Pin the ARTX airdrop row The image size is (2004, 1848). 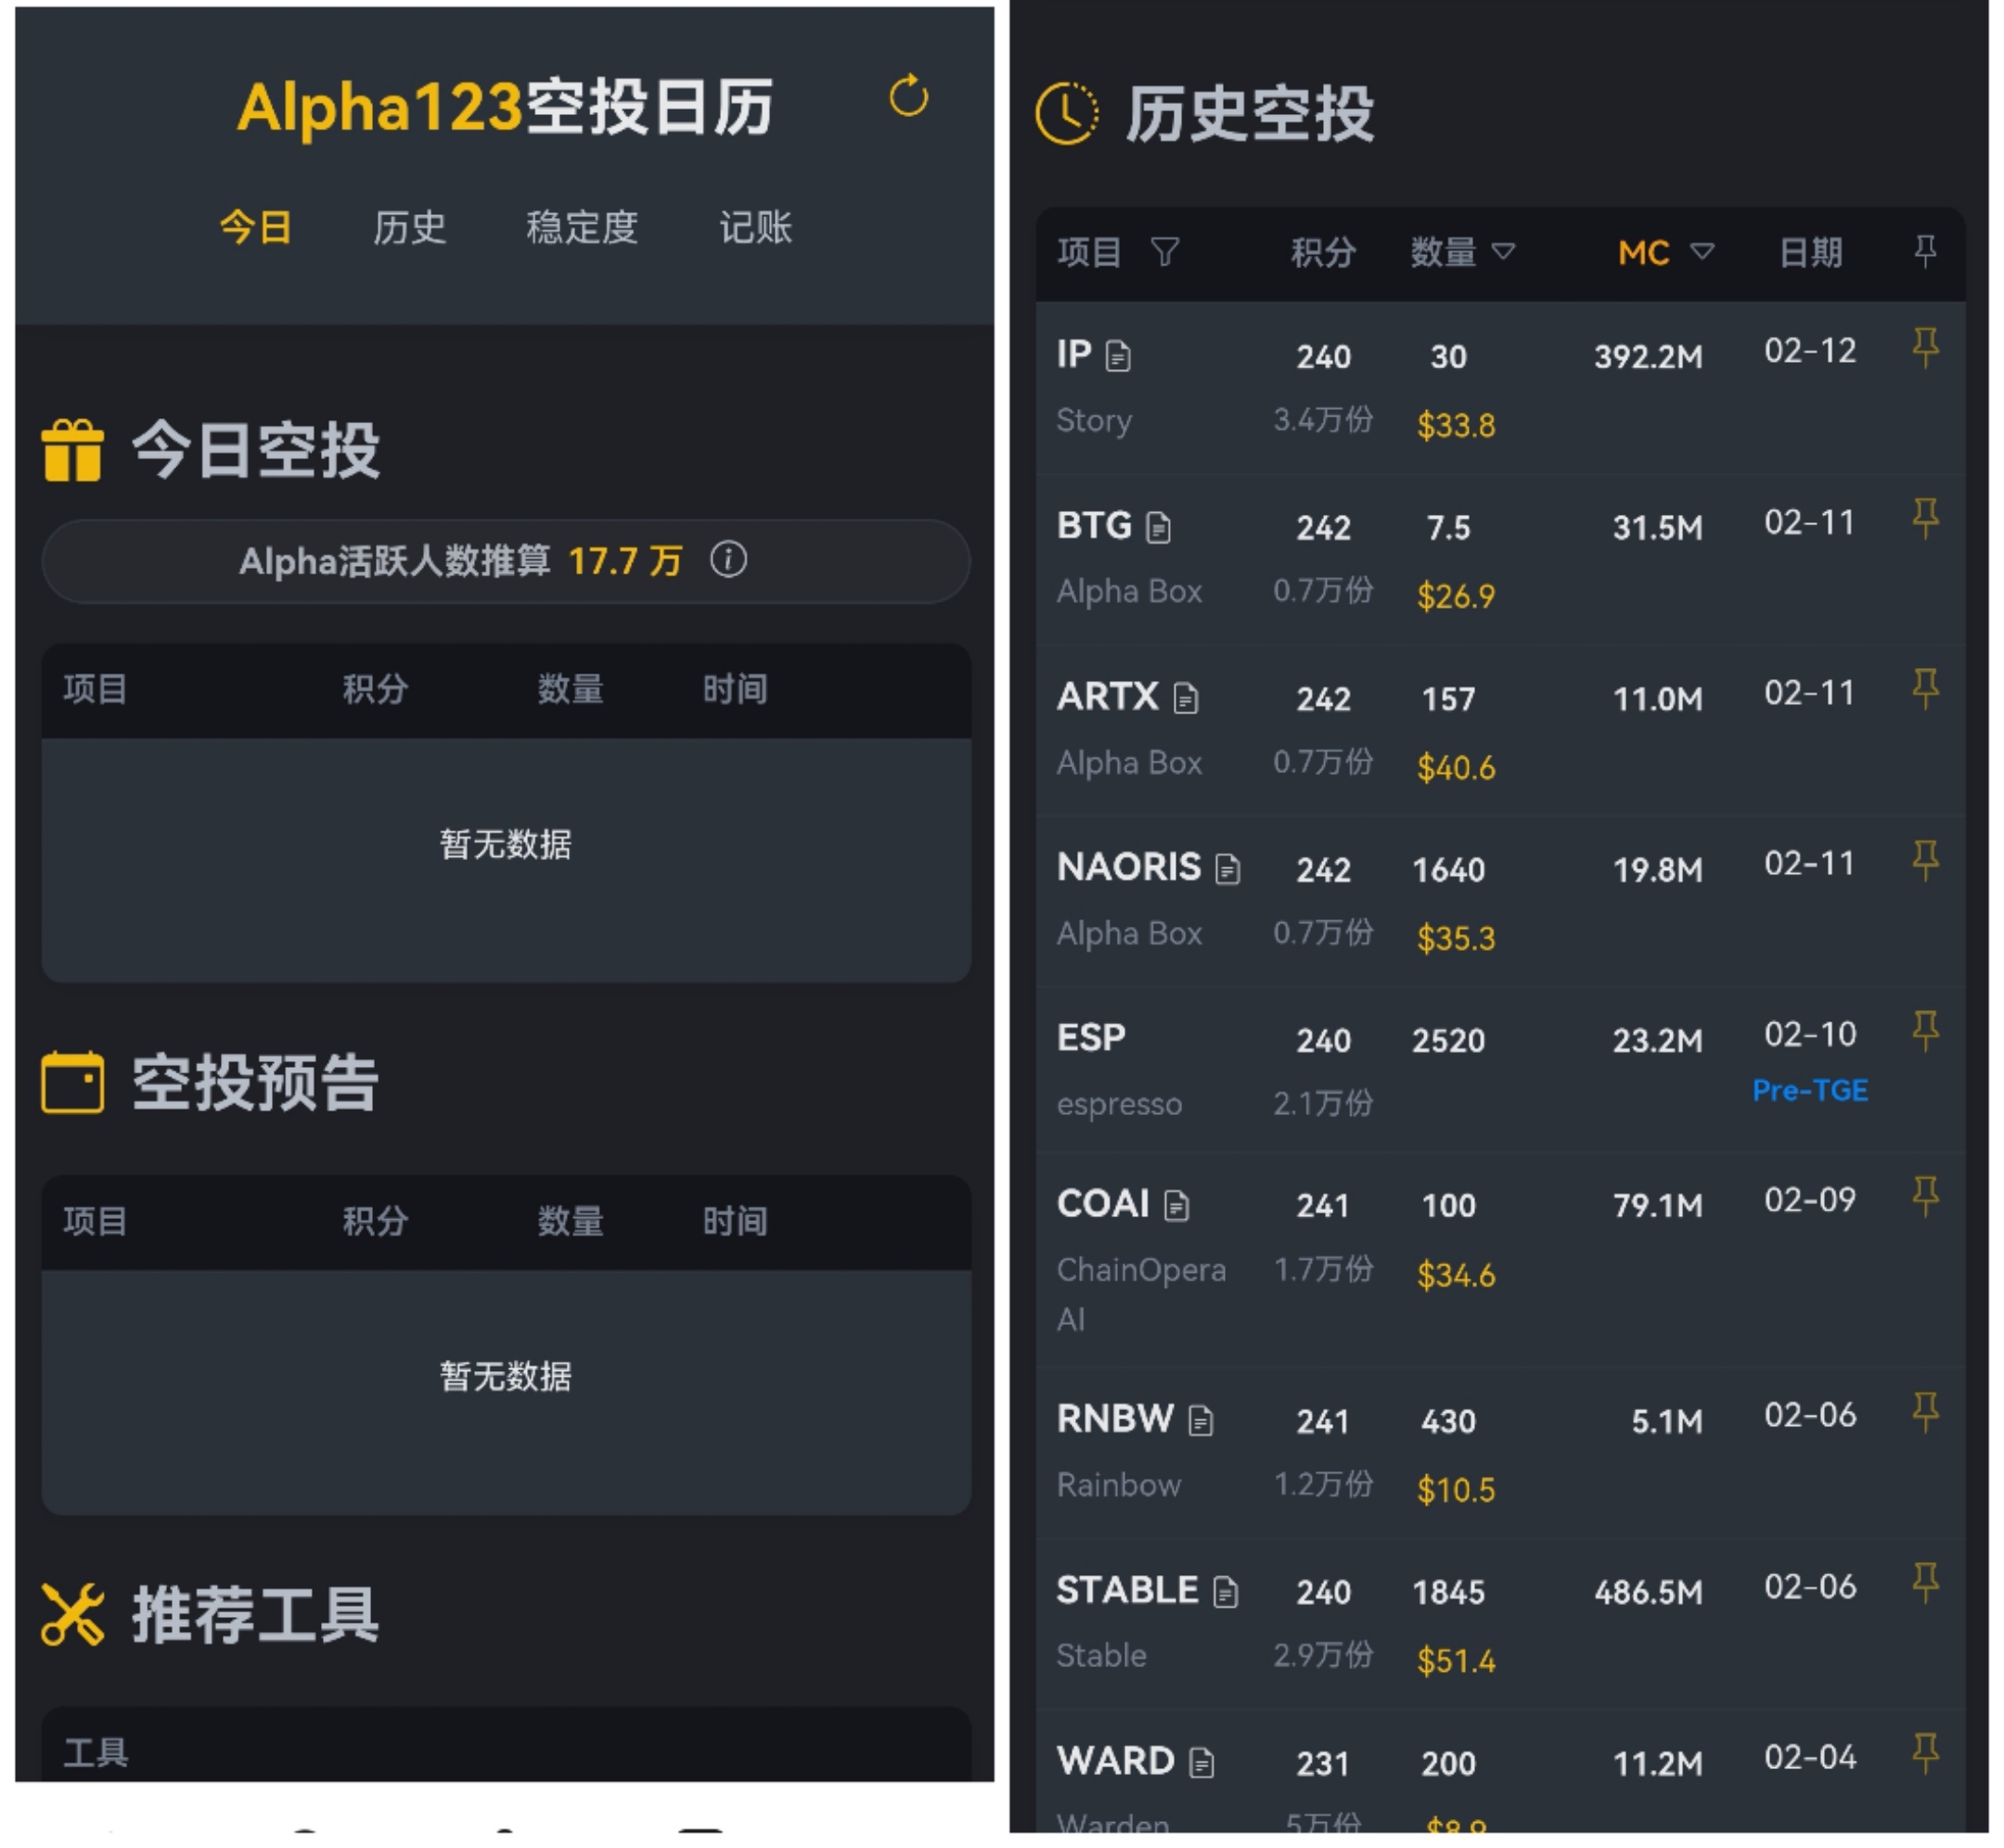[x=1925, y=689]
